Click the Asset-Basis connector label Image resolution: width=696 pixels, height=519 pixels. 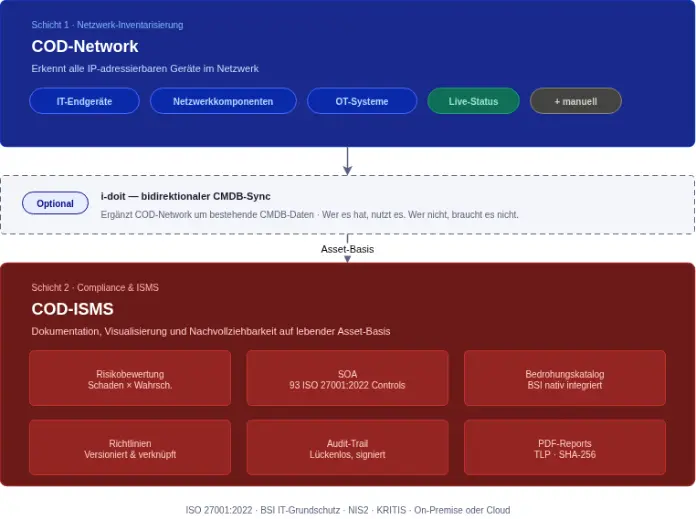[347, 248]
